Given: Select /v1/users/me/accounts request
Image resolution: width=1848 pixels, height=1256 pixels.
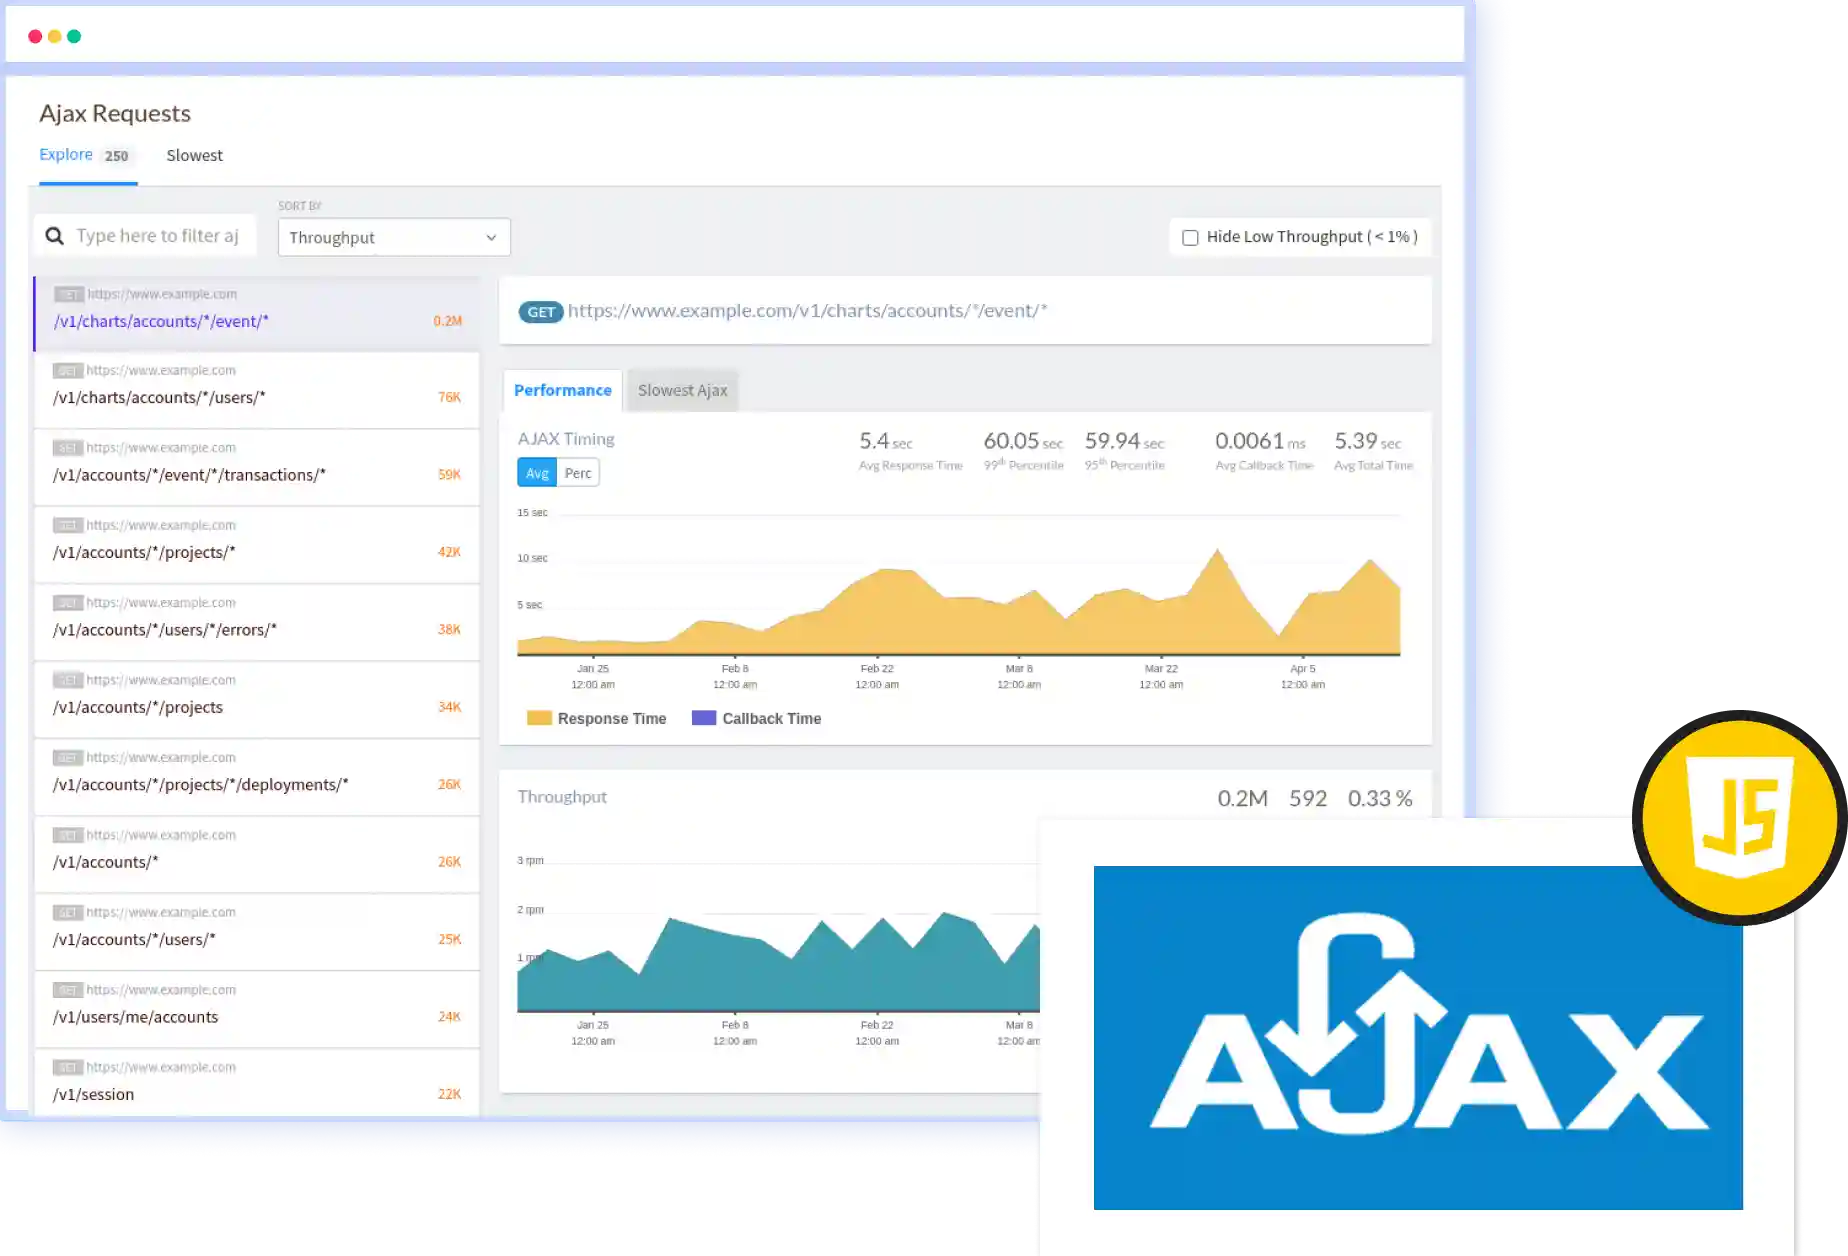Looking at the screenshot, I should 257,1009.
